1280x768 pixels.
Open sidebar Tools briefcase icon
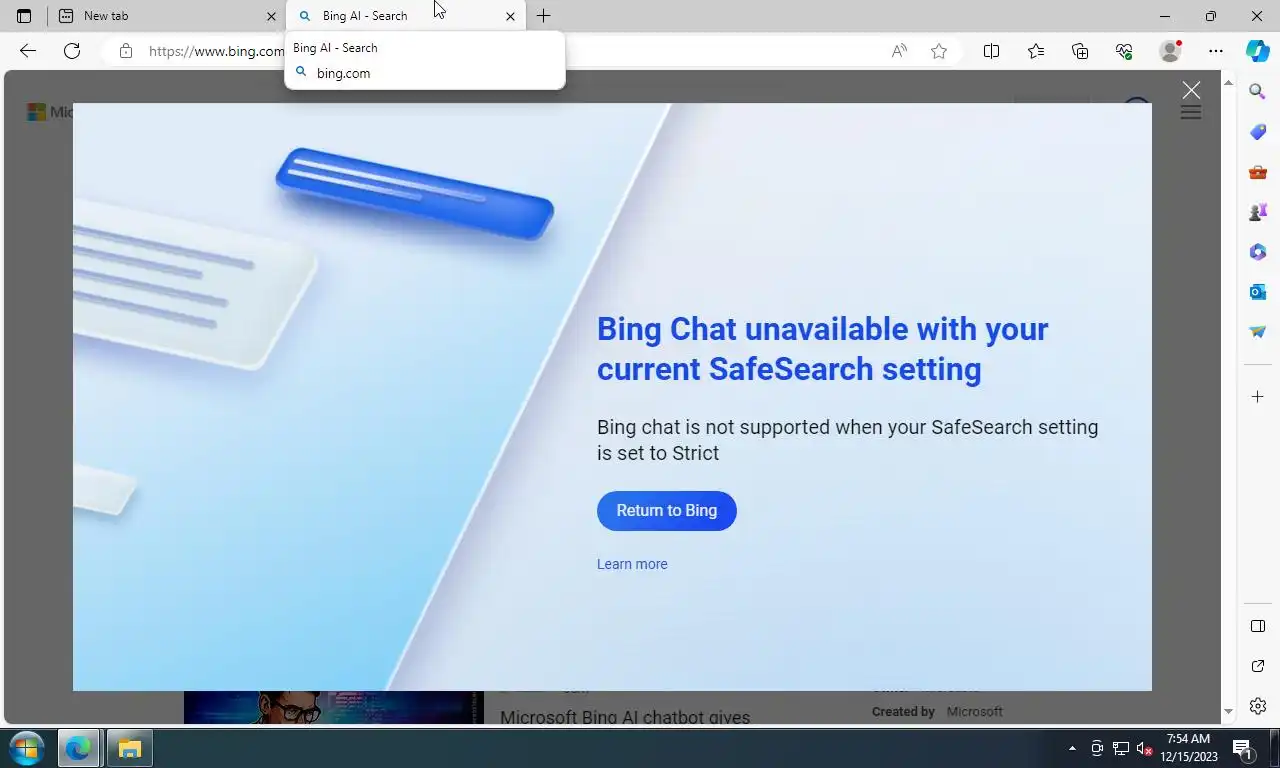coord(1258,172)
